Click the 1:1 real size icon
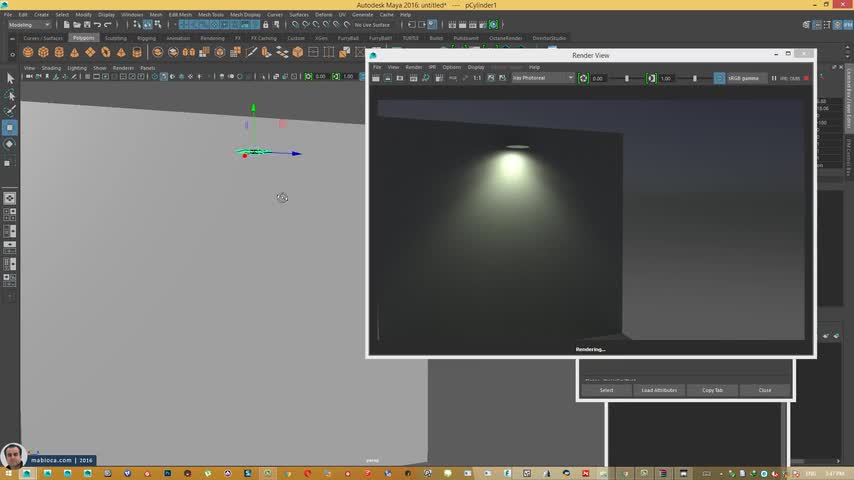854x480 pixels. (x=477, y=78)
